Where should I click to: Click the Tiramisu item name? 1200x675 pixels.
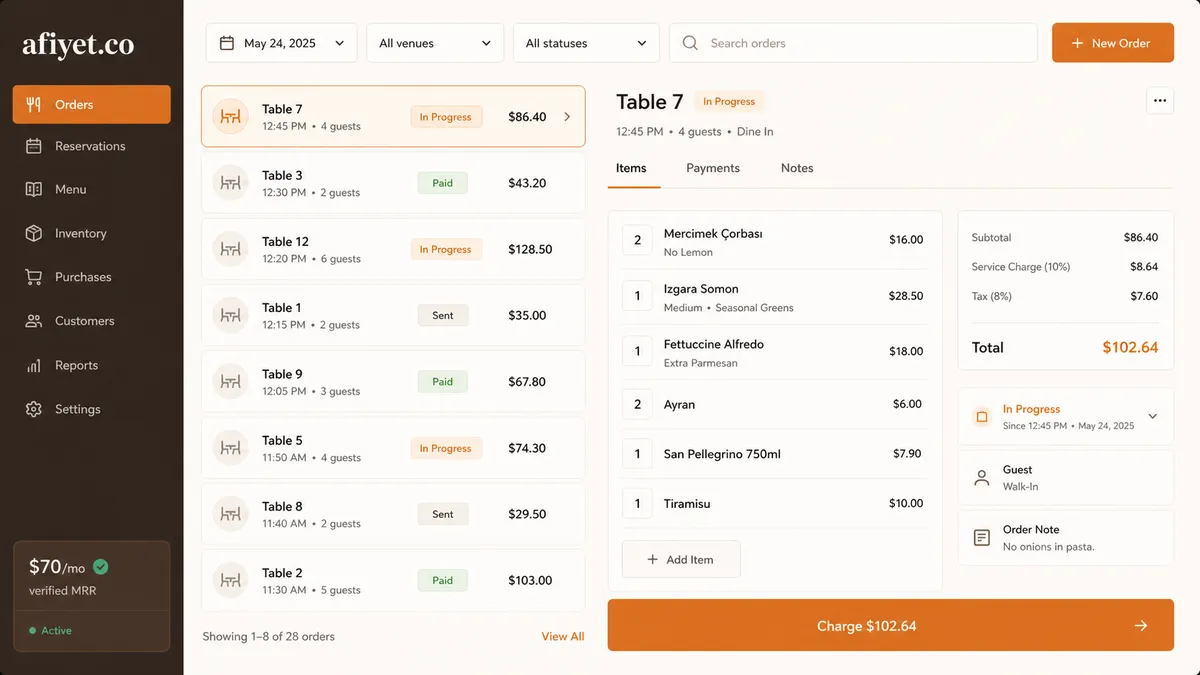tap(687, 504)
